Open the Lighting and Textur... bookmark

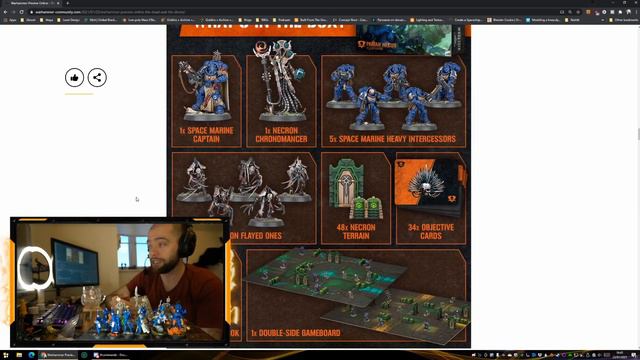427,20
